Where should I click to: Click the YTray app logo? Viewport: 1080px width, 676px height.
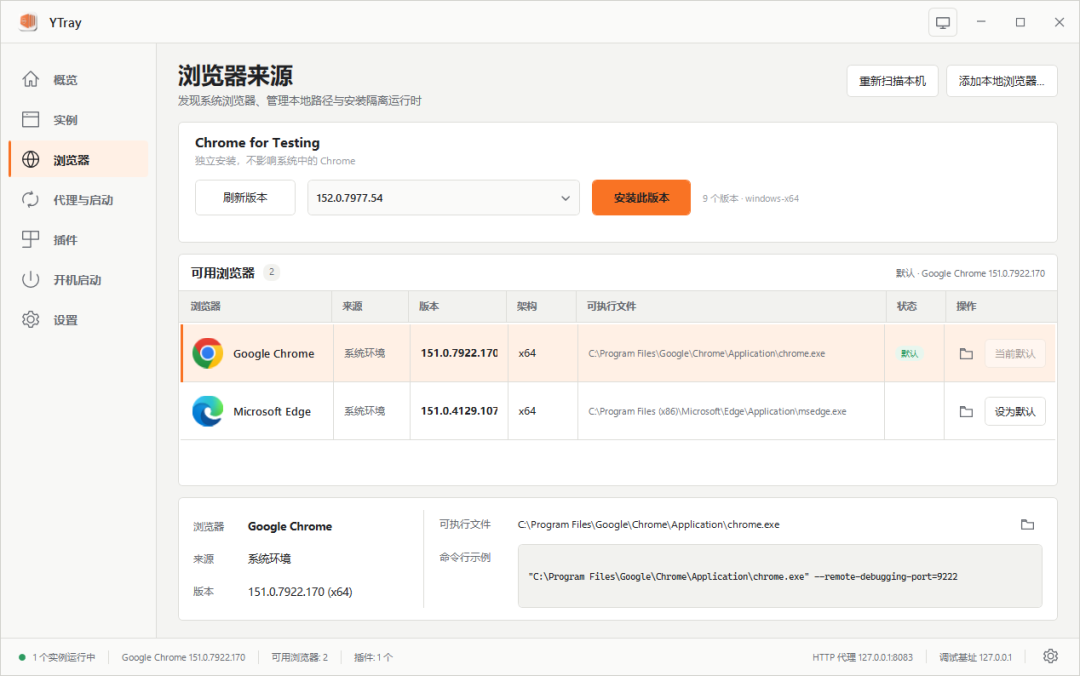(x=28, y=22)
